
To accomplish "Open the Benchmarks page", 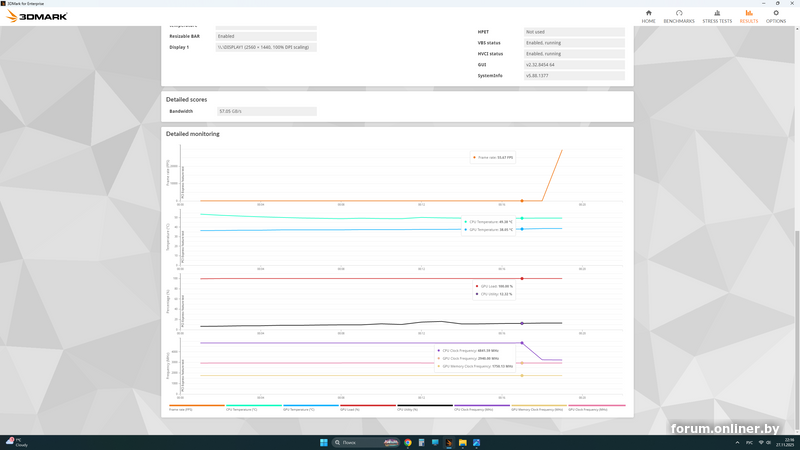I will click(x=679, y=16).
